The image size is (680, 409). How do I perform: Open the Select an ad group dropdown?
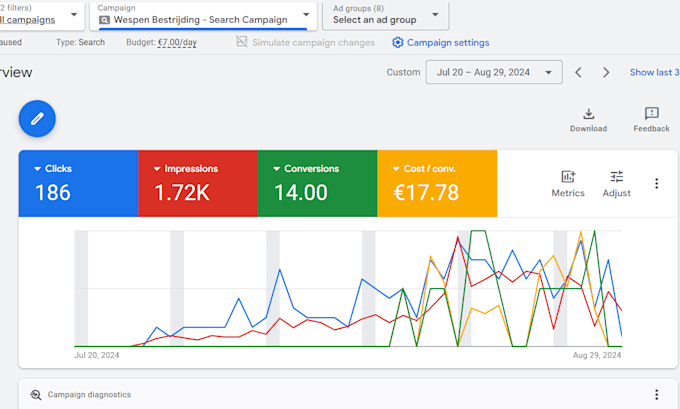[386, 16]
